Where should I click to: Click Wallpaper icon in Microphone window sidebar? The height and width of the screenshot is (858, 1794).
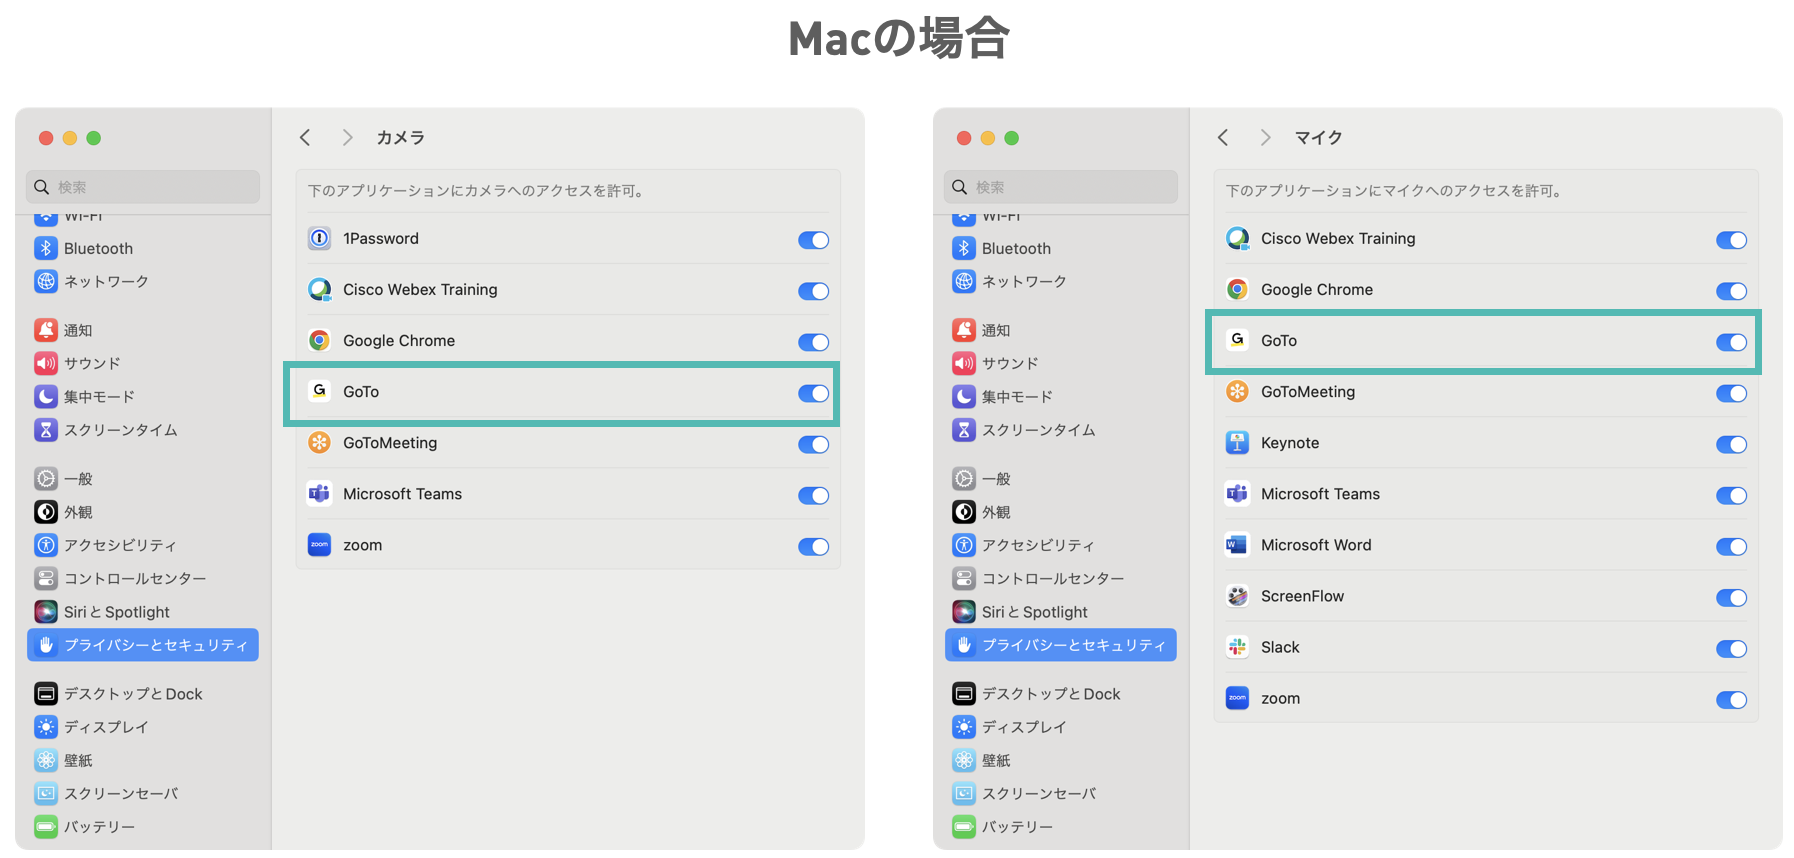[964, 760]
